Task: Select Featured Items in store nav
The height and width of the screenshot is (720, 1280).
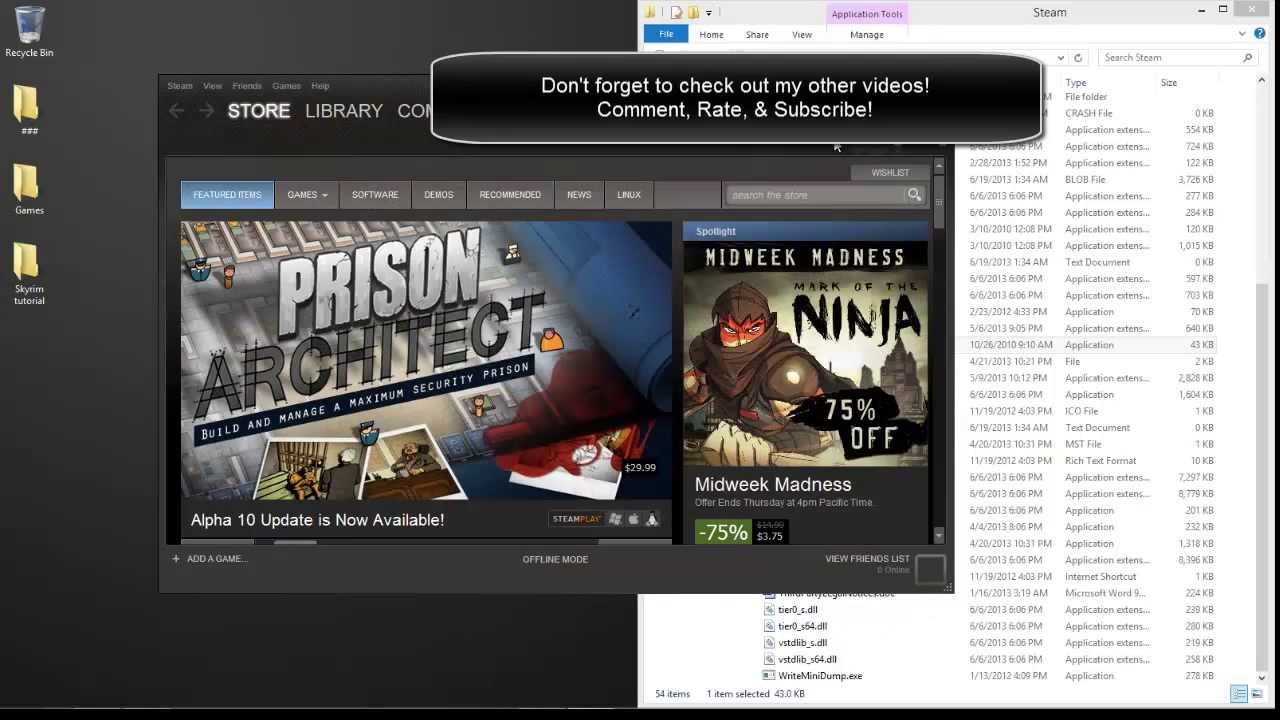Action: (x=227, y=195)
